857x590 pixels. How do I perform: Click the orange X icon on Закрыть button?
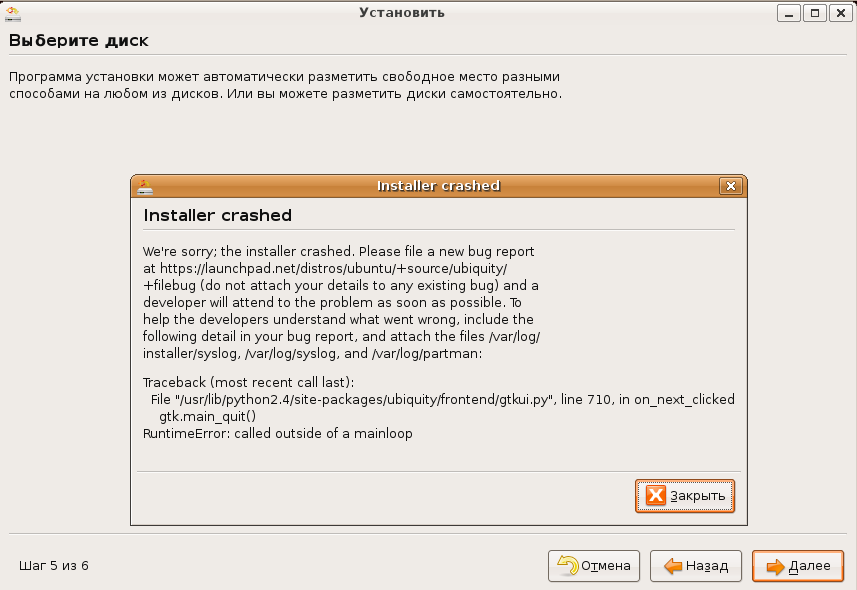pos(655,495)
